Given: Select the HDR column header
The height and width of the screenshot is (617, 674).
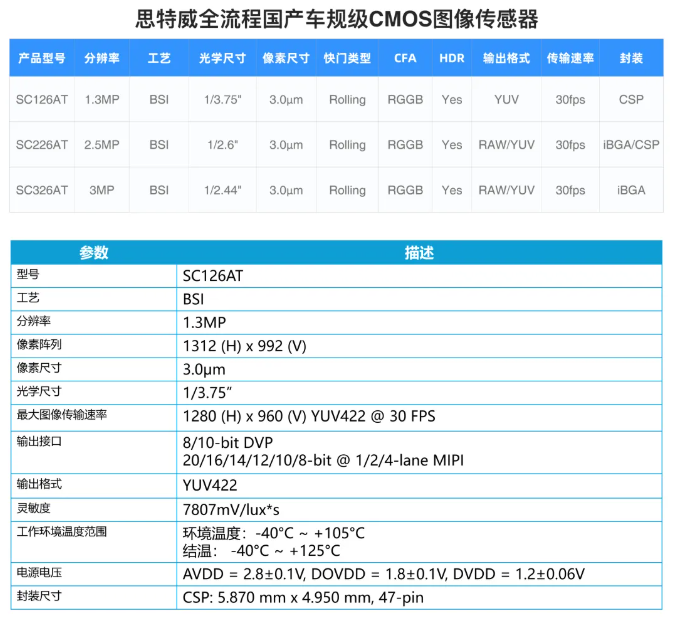Looking at the screenshot, I should (452, 59).
